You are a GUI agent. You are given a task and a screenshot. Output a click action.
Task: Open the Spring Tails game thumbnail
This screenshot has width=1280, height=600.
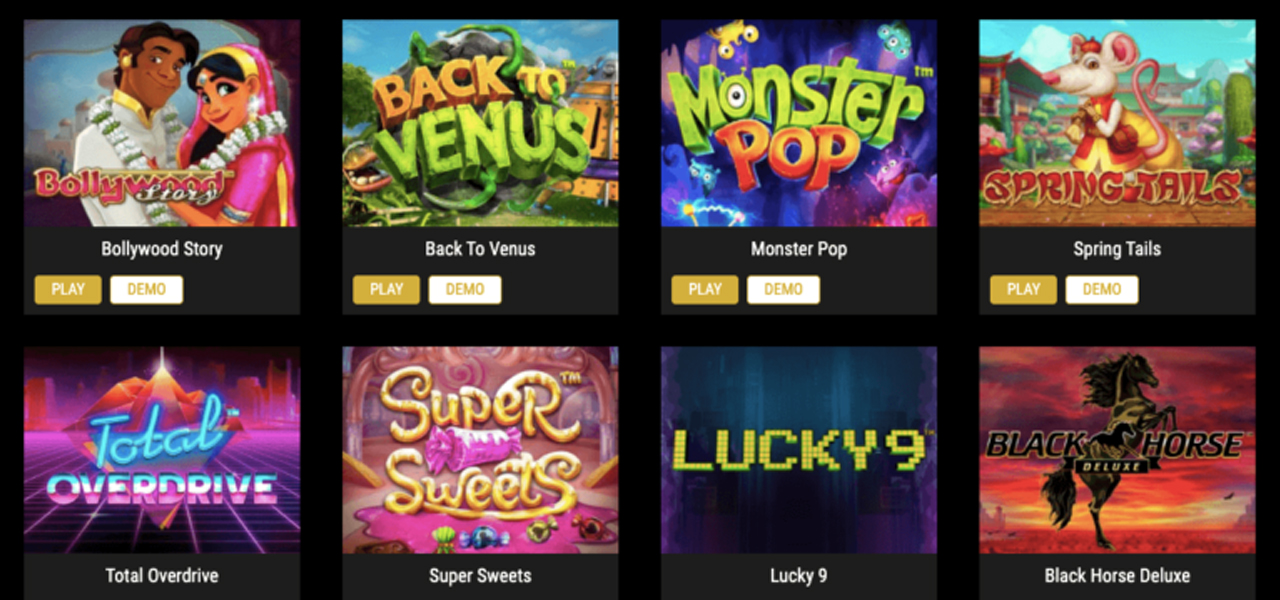pyautogui.click(x=1117, y=123)
